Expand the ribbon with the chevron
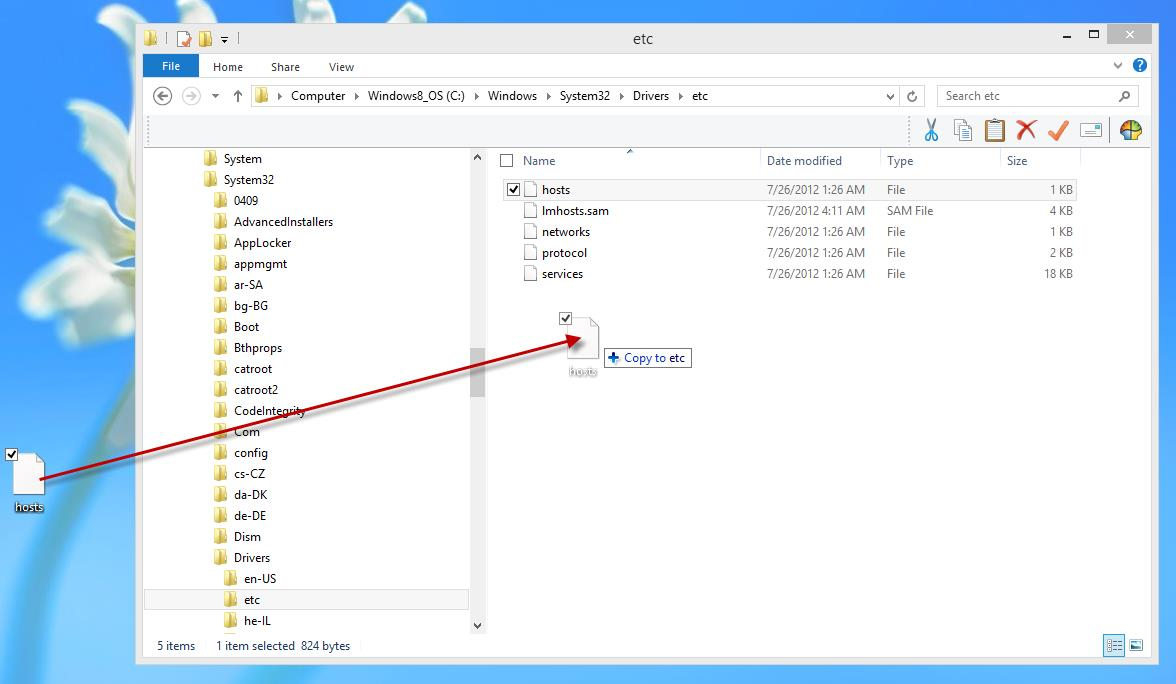The height and width of the screenshot is (684, 1176). (x=1118, y=65)
